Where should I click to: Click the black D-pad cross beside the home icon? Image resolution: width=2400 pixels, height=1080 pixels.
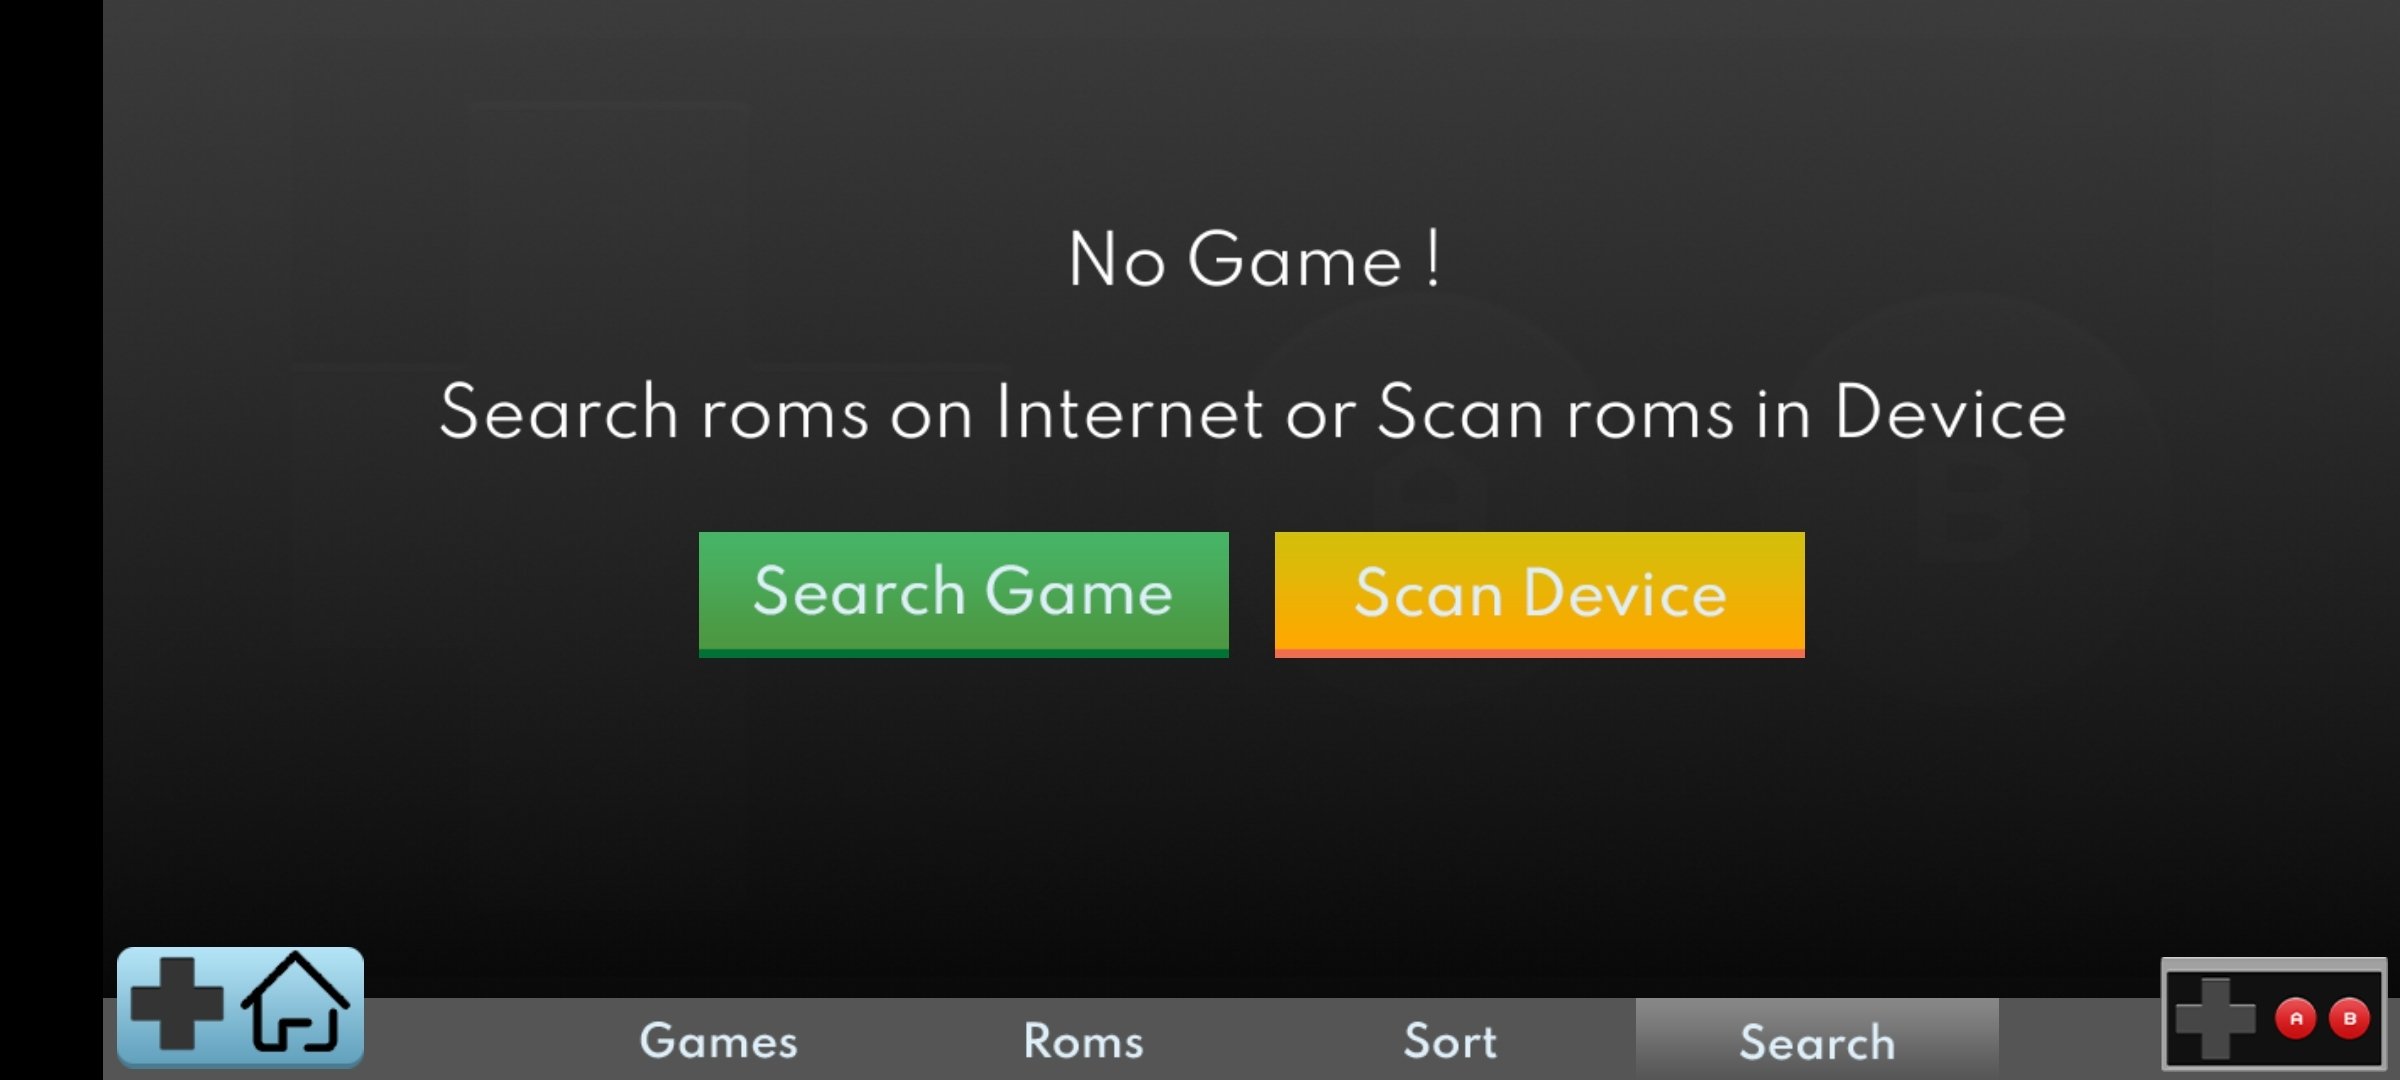tap(177, 1003)
